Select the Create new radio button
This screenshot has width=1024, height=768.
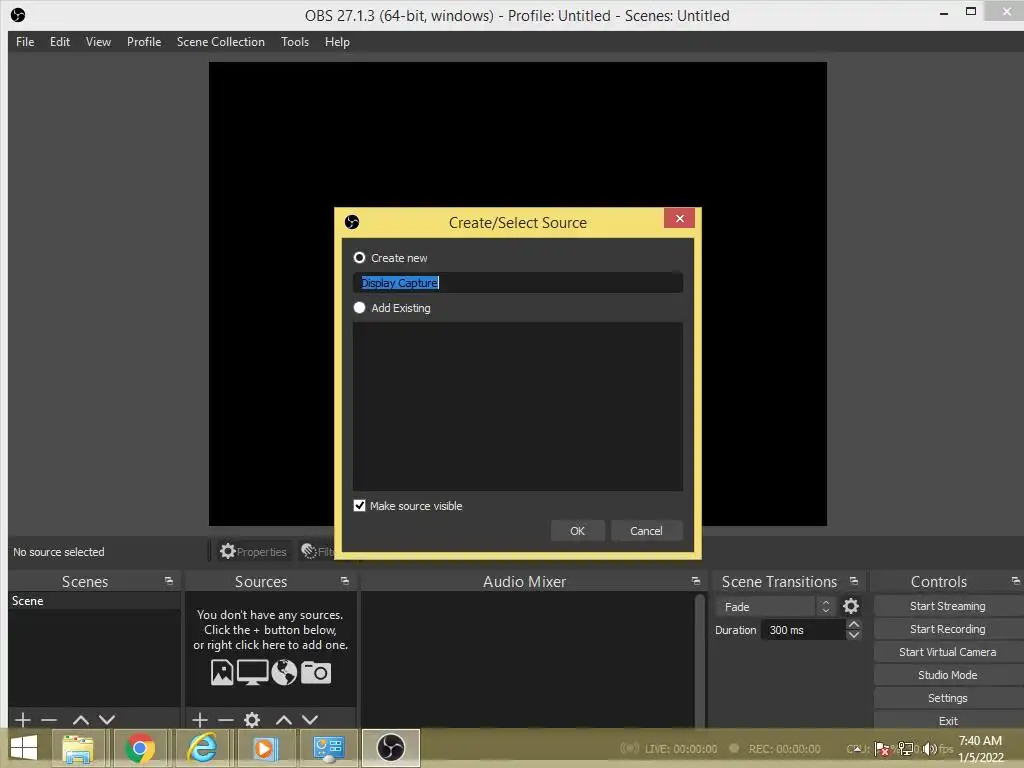359,258
